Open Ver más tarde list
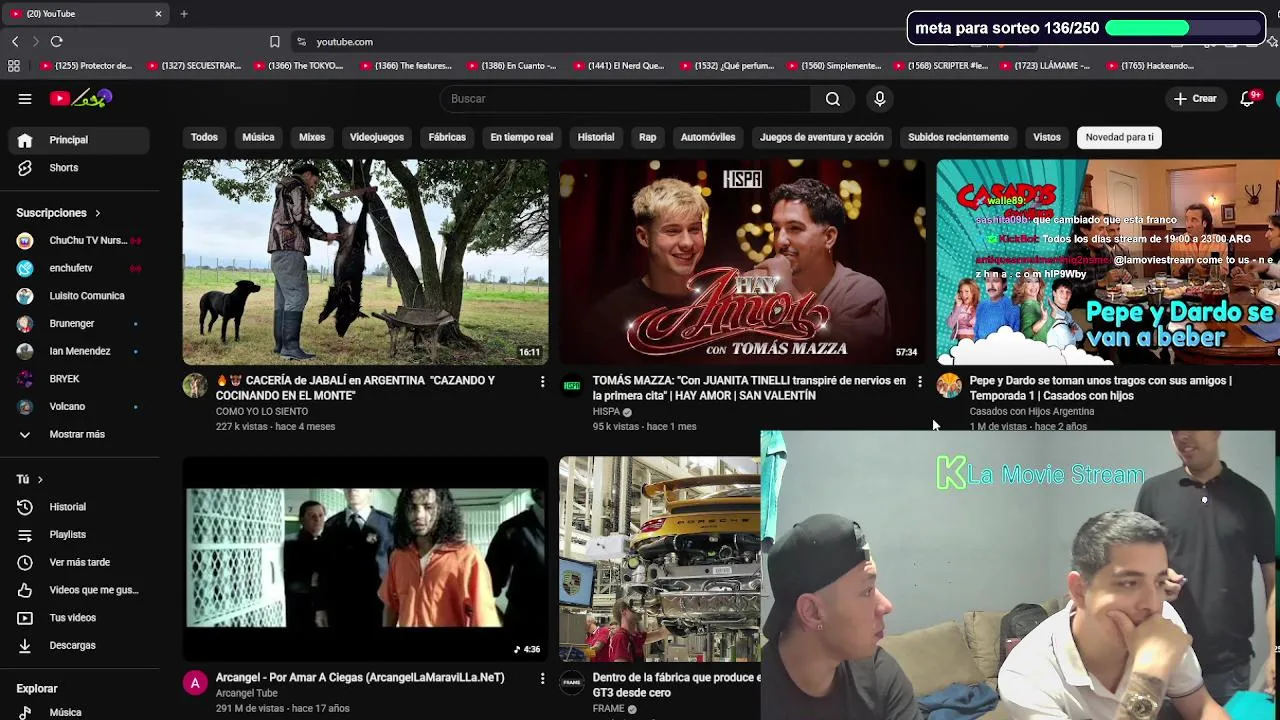Screen dimensions: 1280x720 [80, 562]
